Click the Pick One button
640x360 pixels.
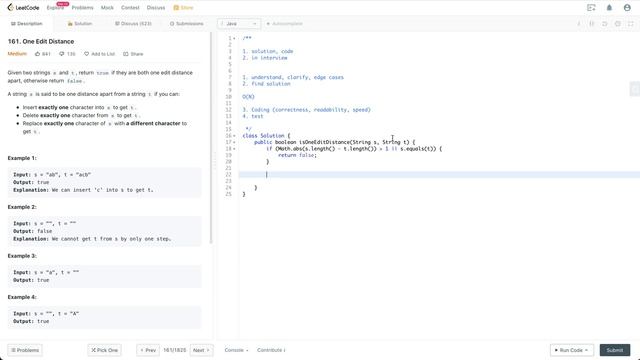click(x=104, y=350)
